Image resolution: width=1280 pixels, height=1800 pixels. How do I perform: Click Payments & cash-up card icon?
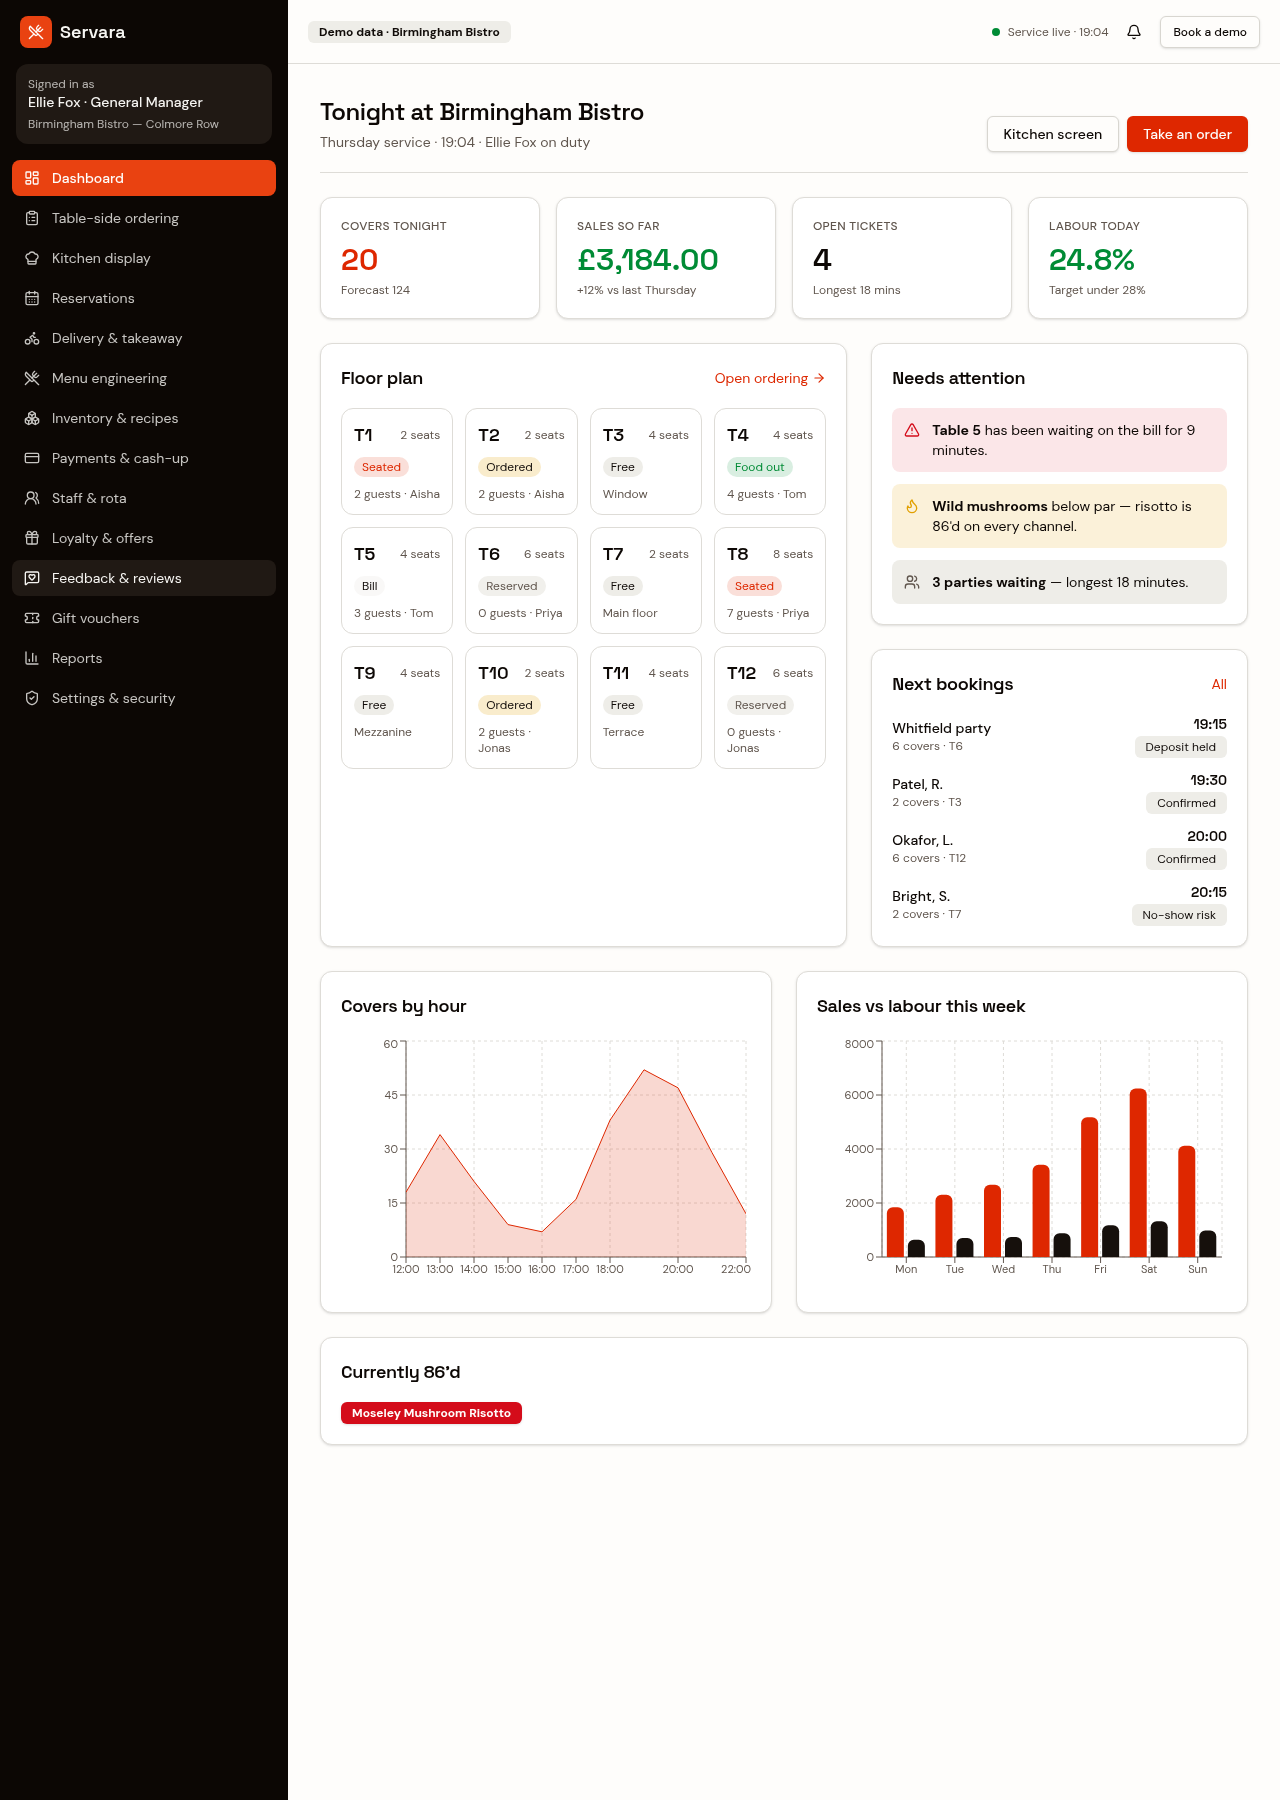pos(32,458)
